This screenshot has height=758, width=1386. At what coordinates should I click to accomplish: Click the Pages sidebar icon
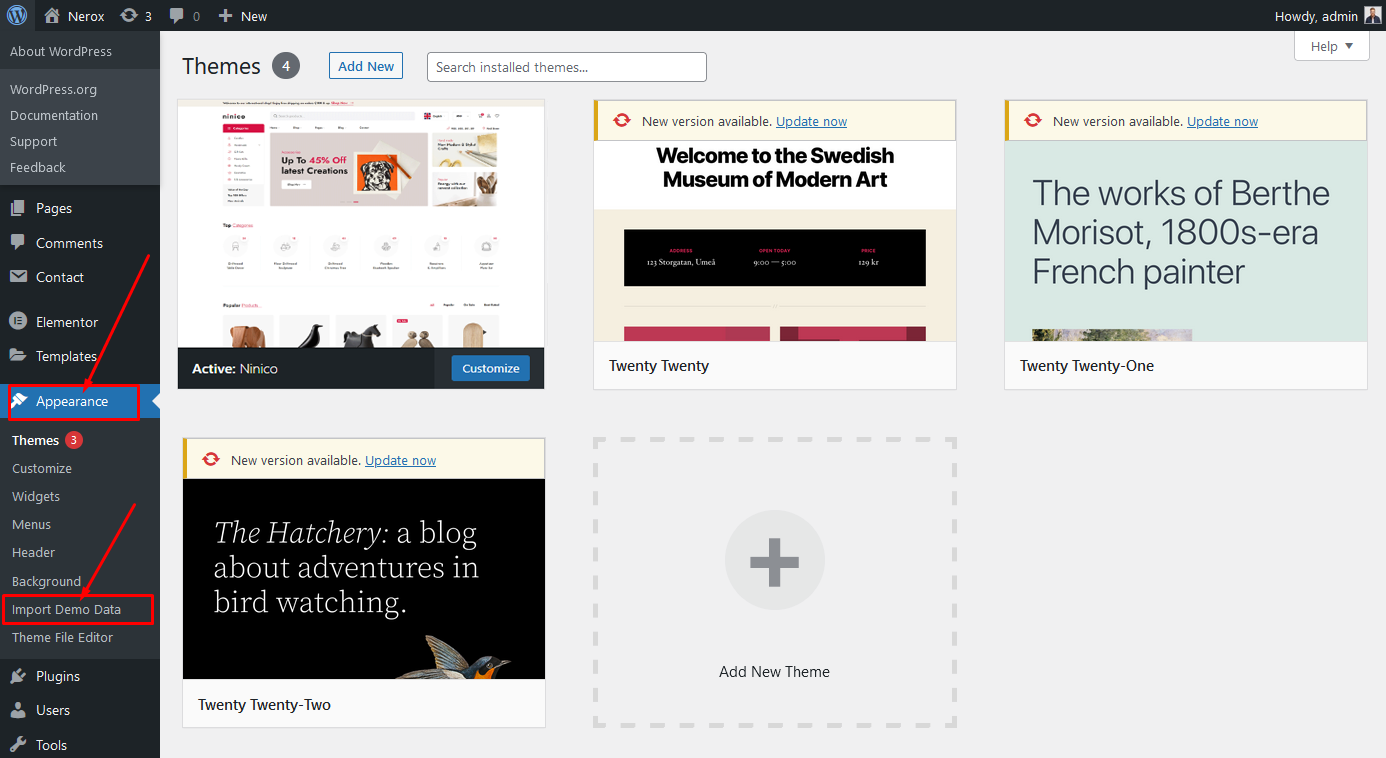pos(18,208)
